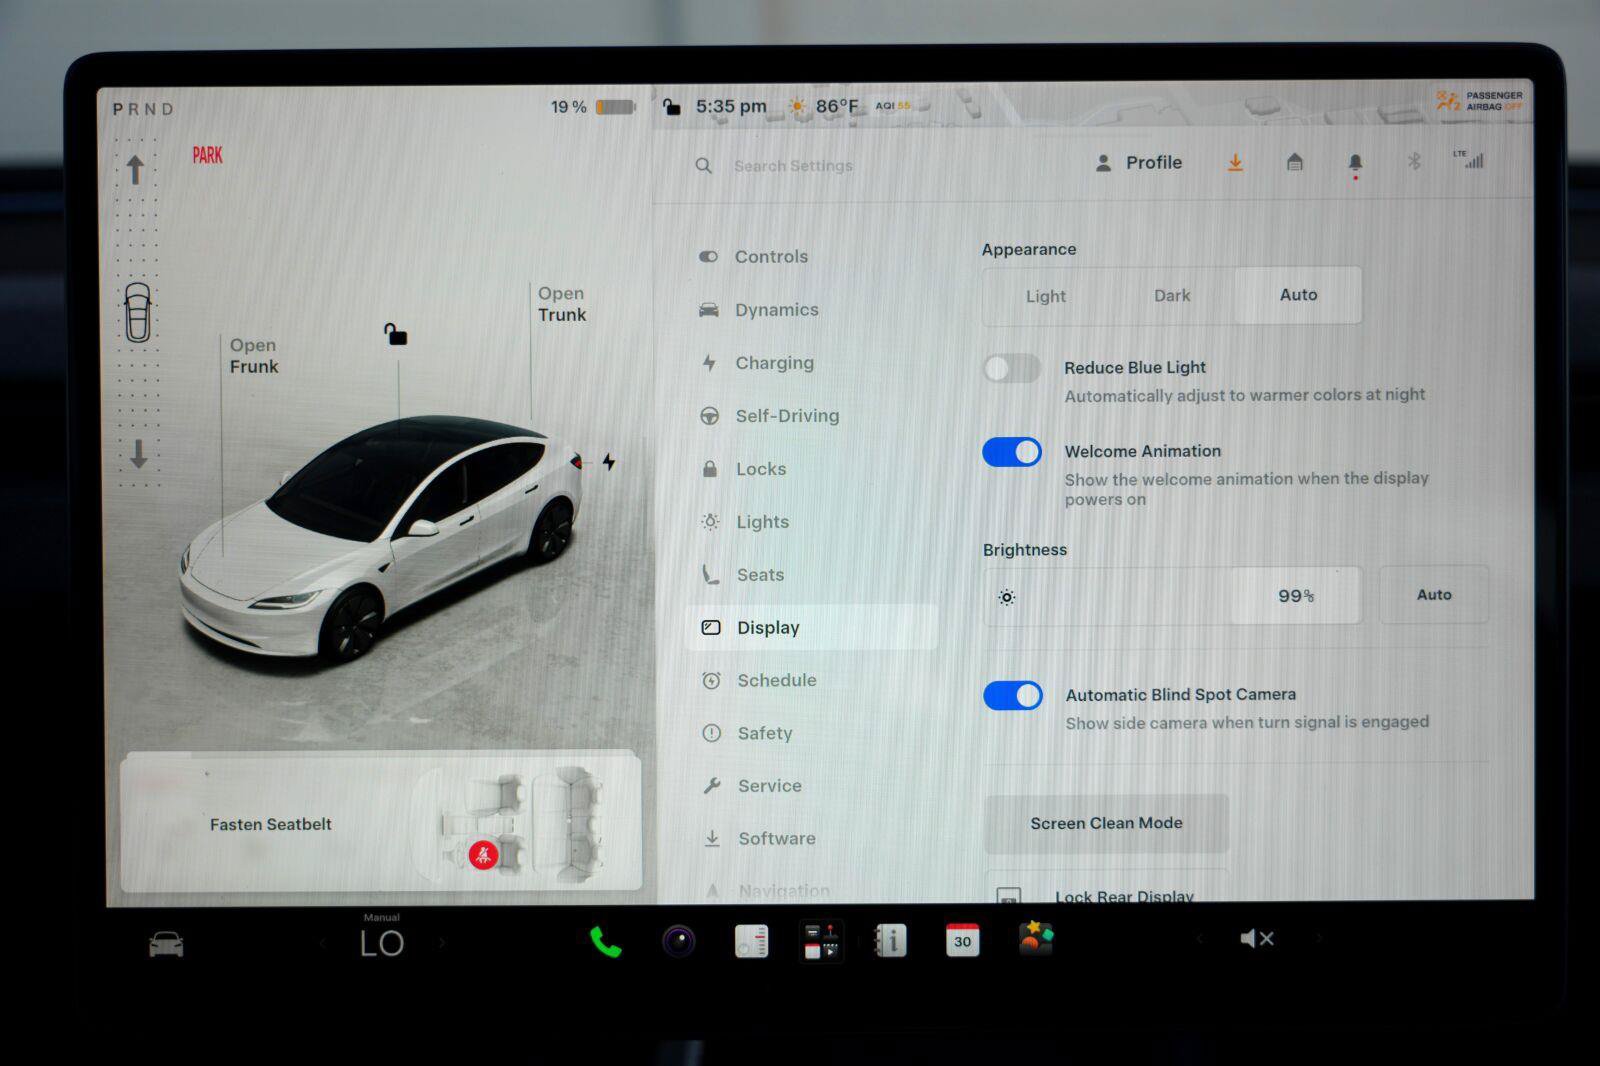Select Dark appearance mode
Screen dimensions: 1600x1066
(1172, 296)
